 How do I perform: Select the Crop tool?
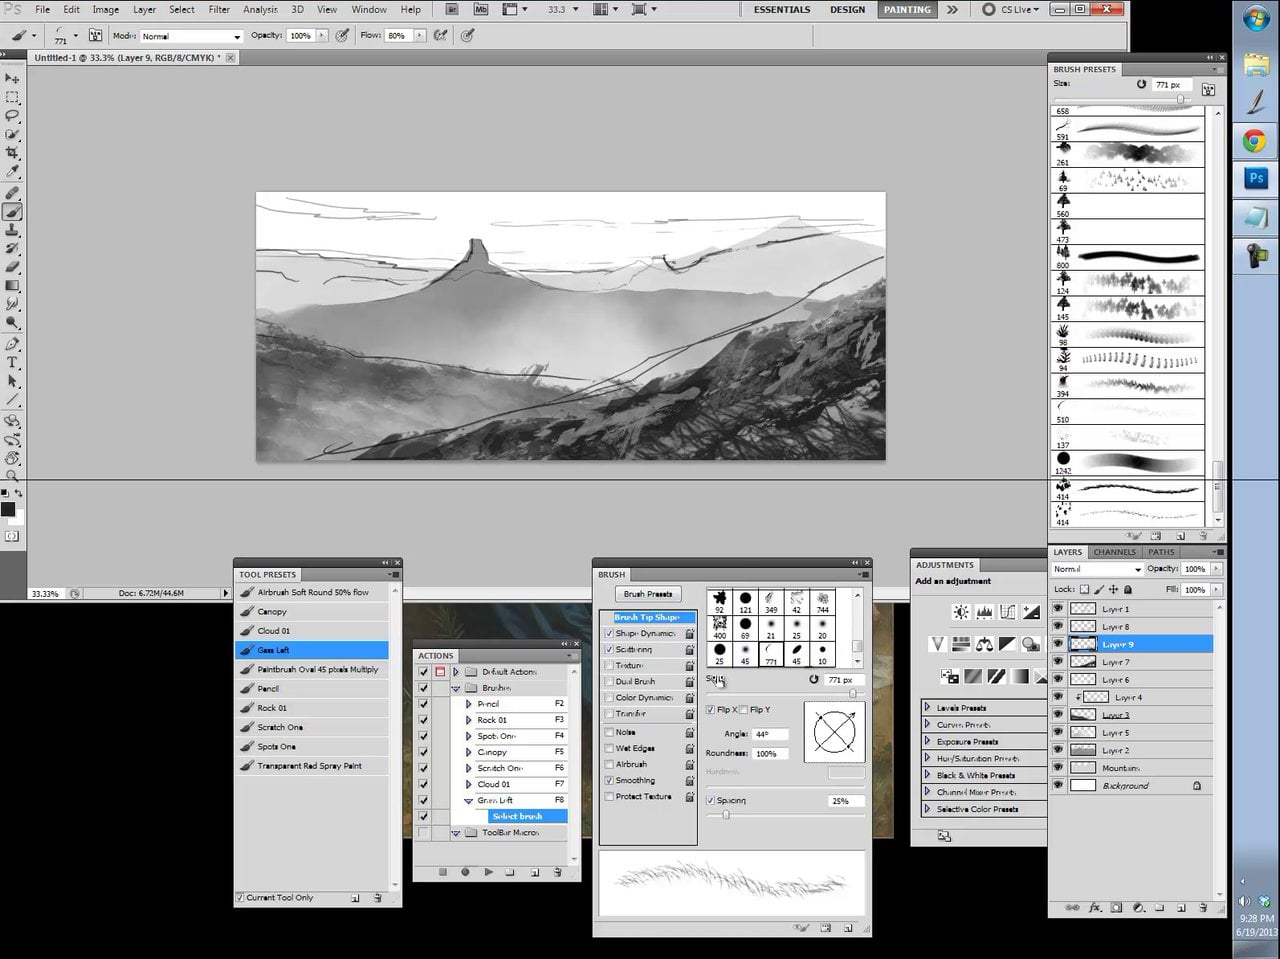pos(12,154)
